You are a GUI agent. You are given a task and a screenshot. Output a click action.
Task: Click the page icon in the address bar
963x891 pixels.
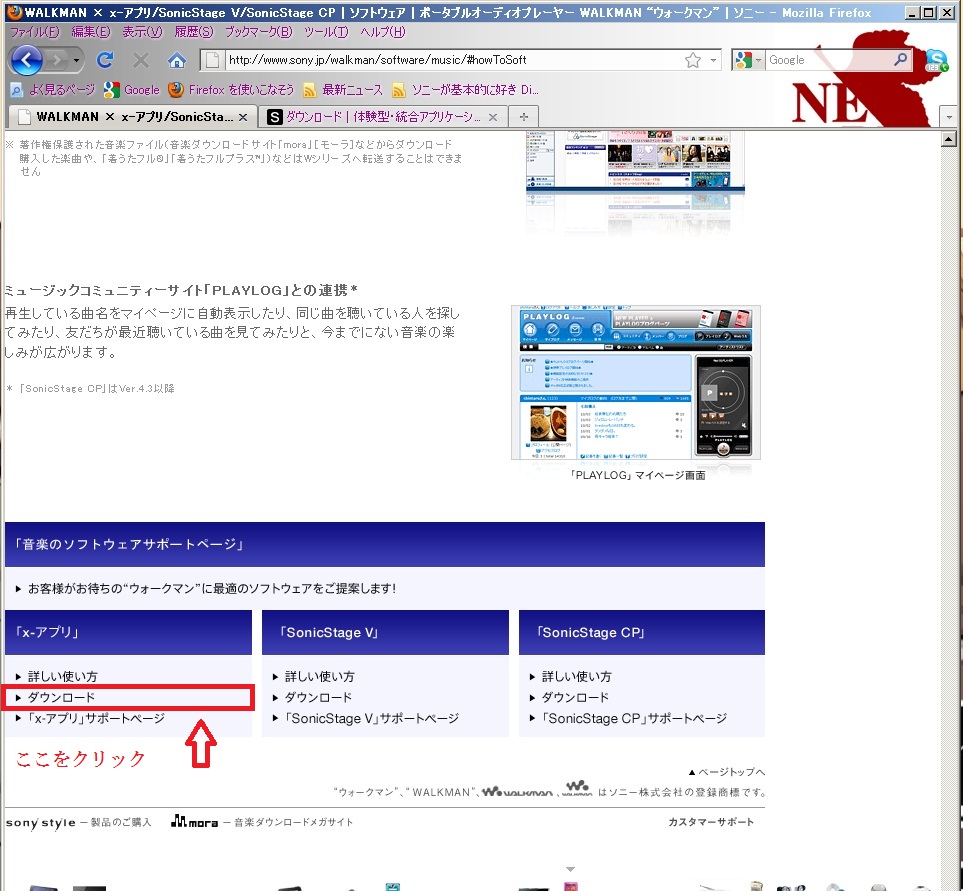pyautogui.click(x=212, y=60)
